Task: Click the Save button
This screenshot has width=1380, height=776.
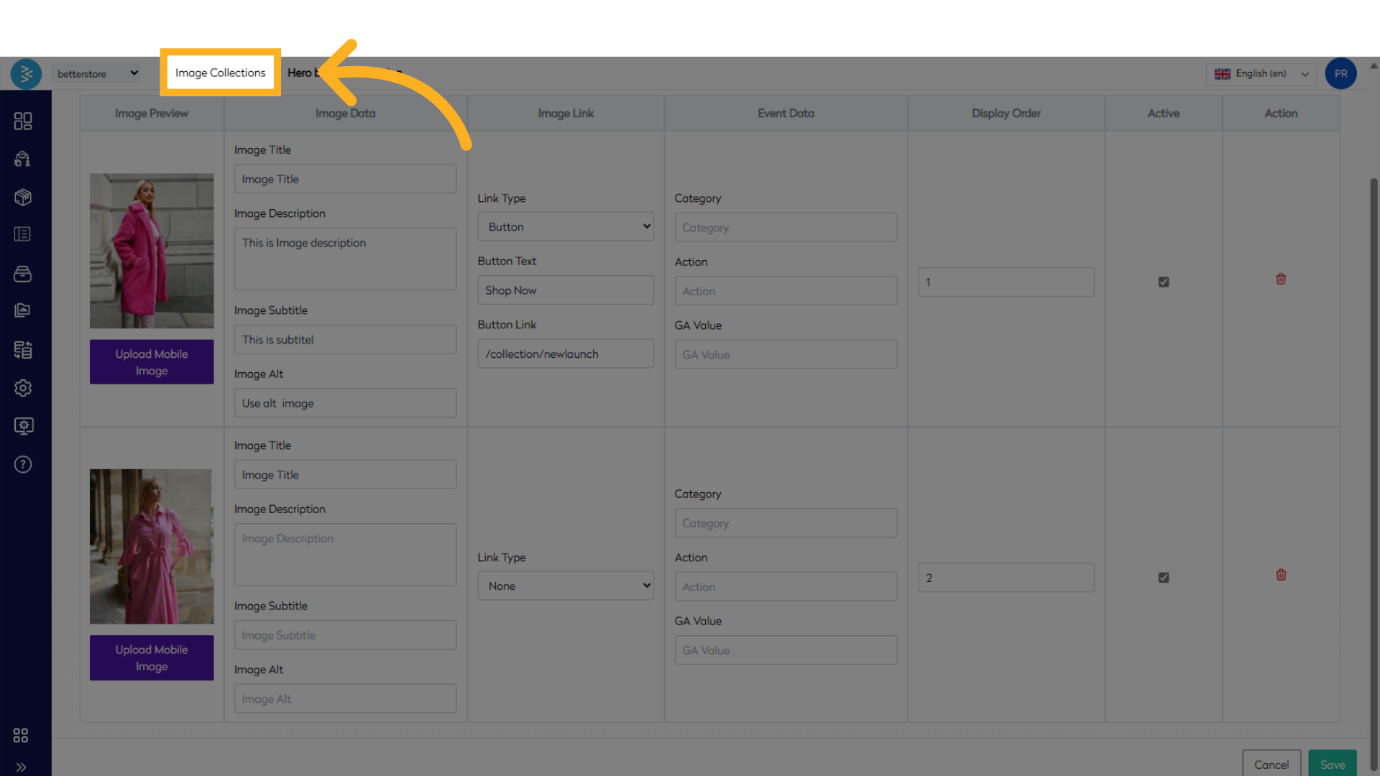Action: [x=1332, y=764]
